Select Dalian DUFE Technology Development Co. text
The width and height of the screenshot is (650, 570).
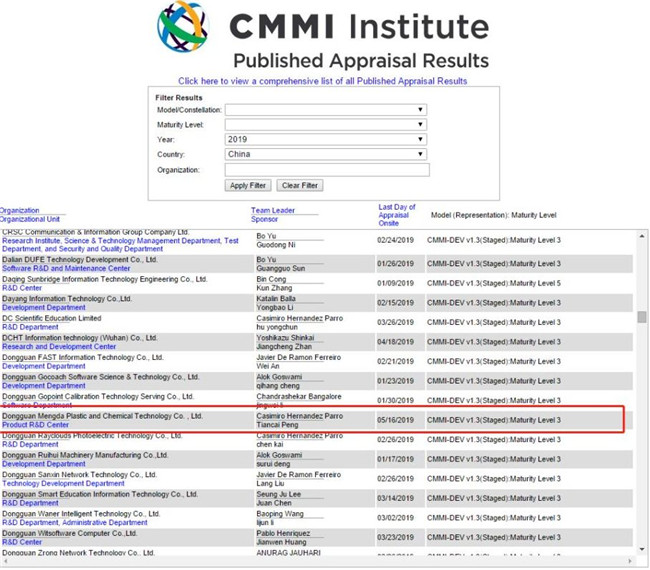coord(80,260)
